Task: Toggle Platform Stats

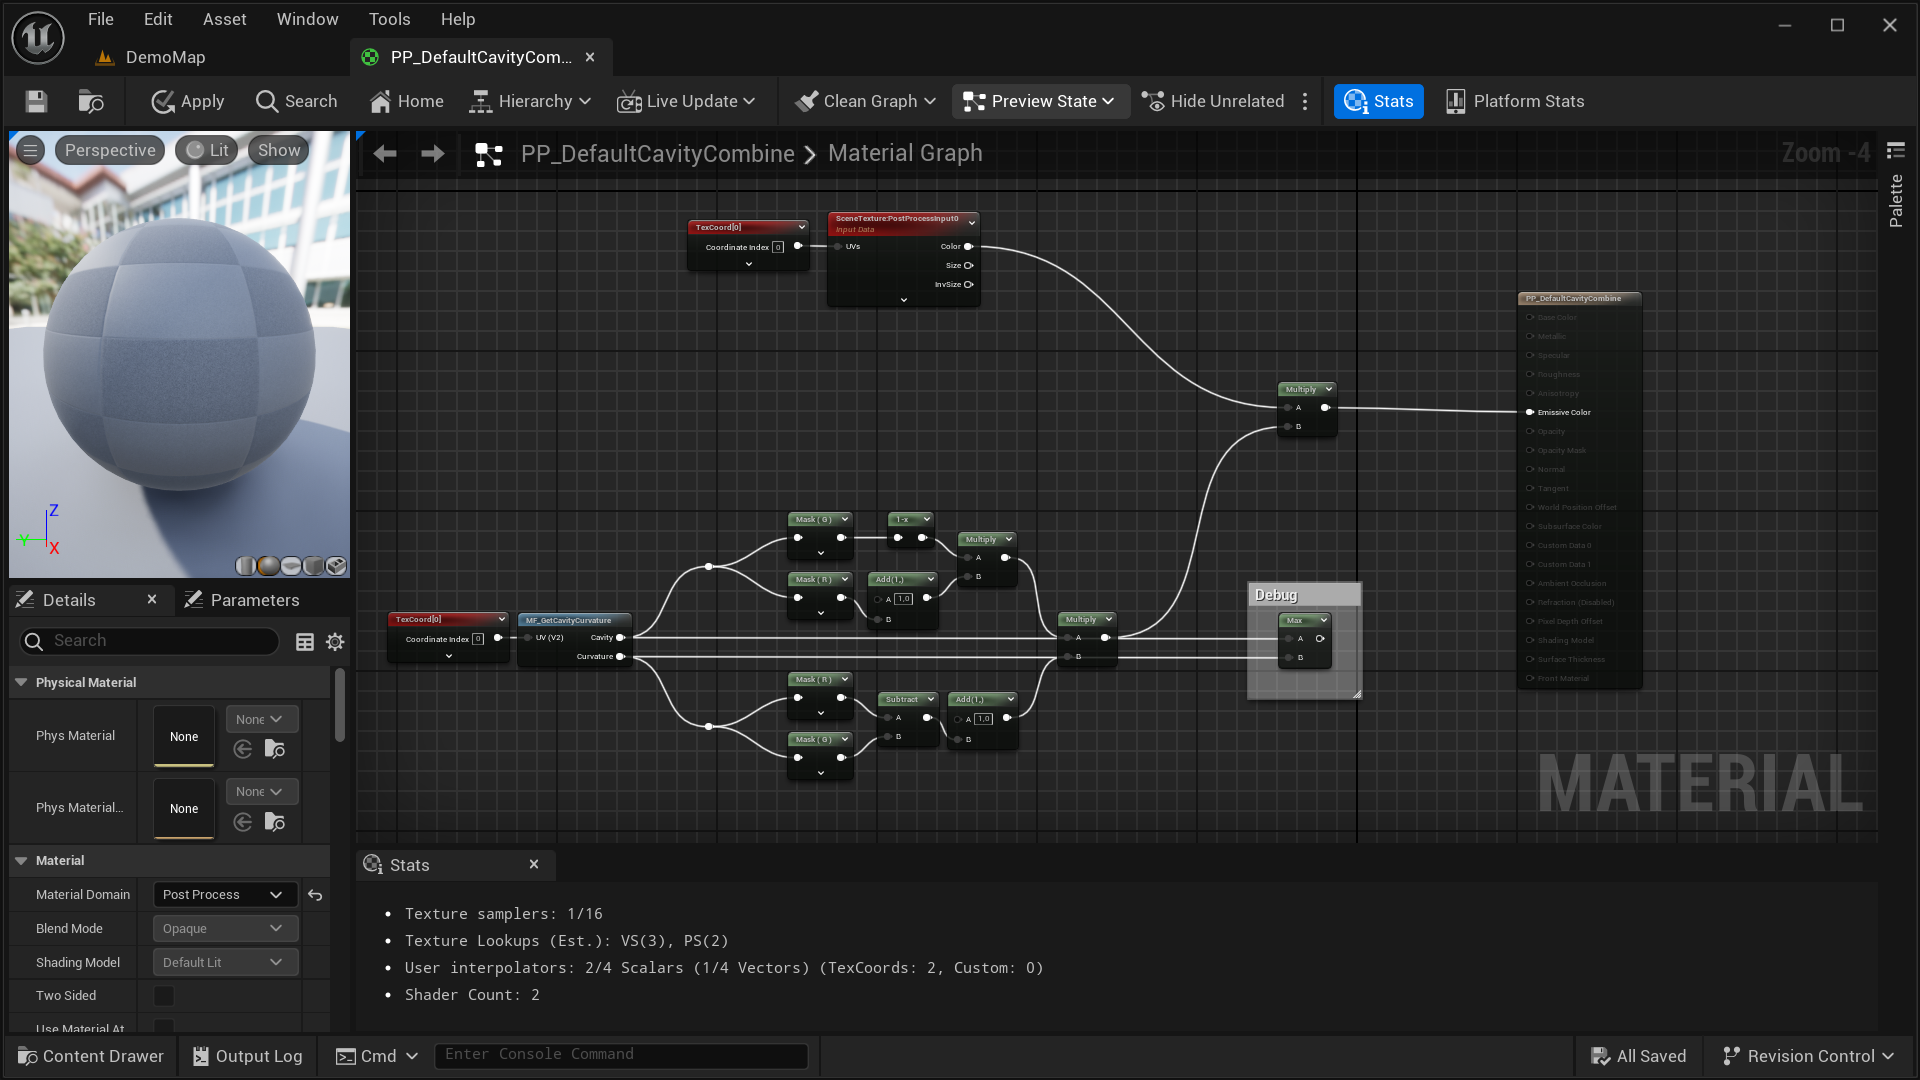Action: tap(1515, 101)
